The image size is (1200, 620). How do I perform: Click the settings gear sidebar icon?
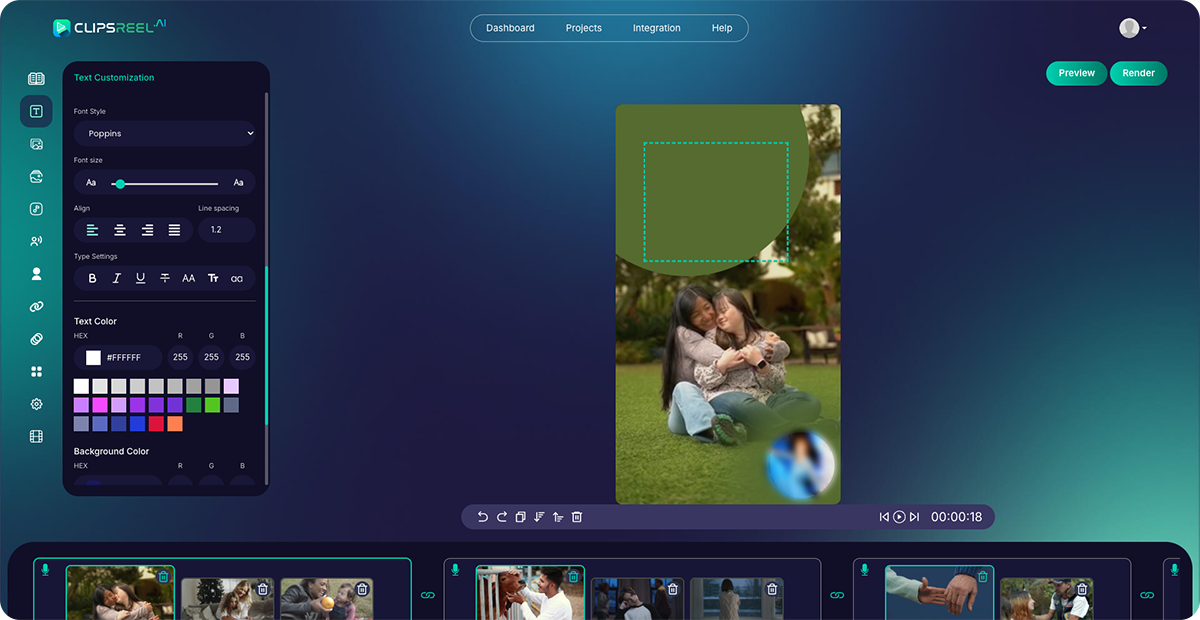point(36,404)
